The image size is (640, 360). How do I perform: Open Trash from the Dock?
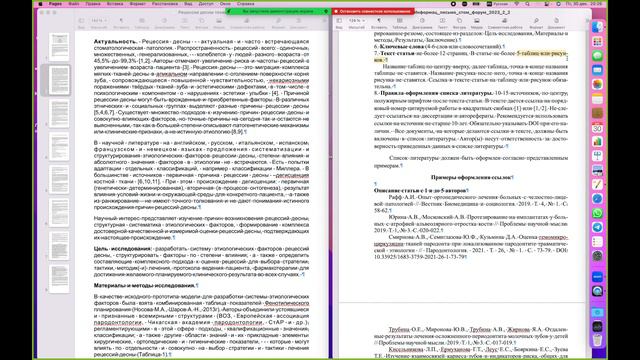point(597,340)
